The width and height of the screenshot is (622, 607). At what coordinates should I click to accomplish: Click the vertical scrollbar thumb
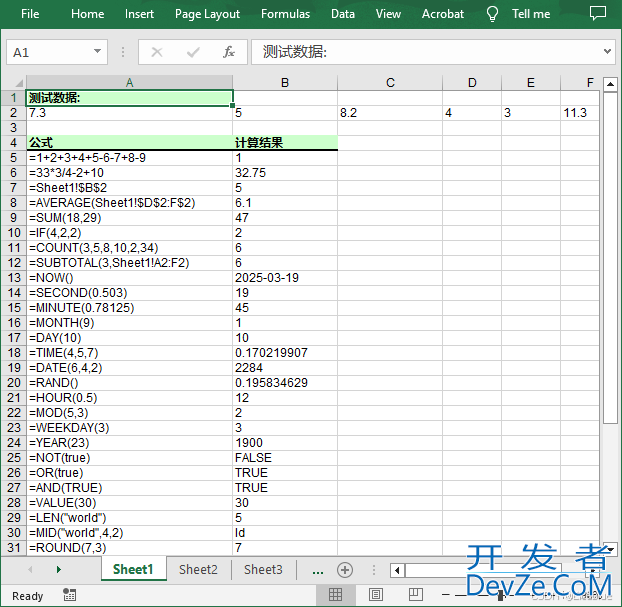610,258
